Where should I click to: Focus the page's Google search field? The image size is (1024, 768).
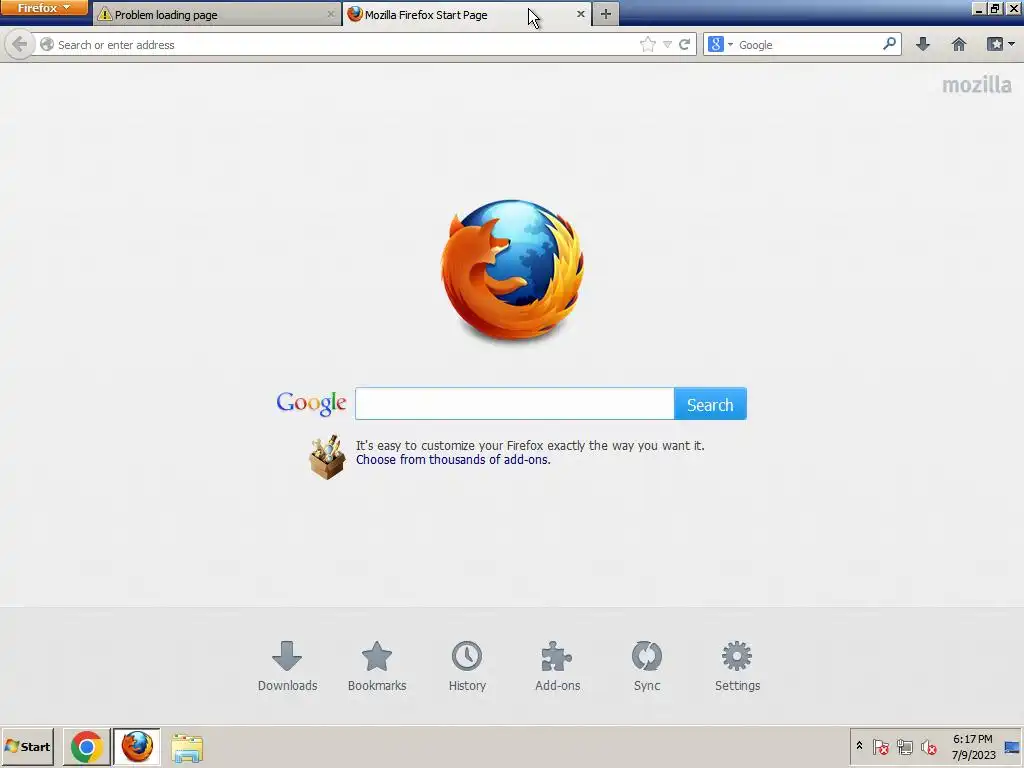[515, 404]
